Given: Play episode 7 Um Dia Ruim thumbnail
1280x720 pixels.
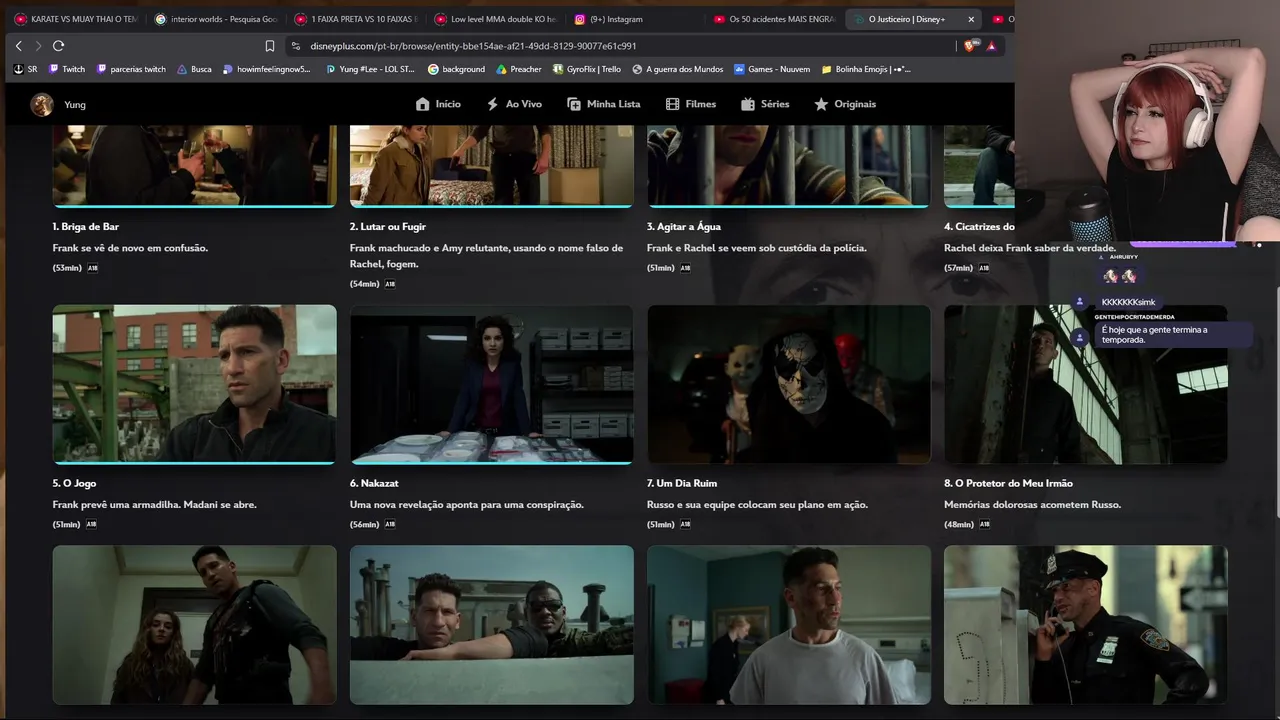Looking at the screenshot, I should pyautogui.click(x=788, y=385).
